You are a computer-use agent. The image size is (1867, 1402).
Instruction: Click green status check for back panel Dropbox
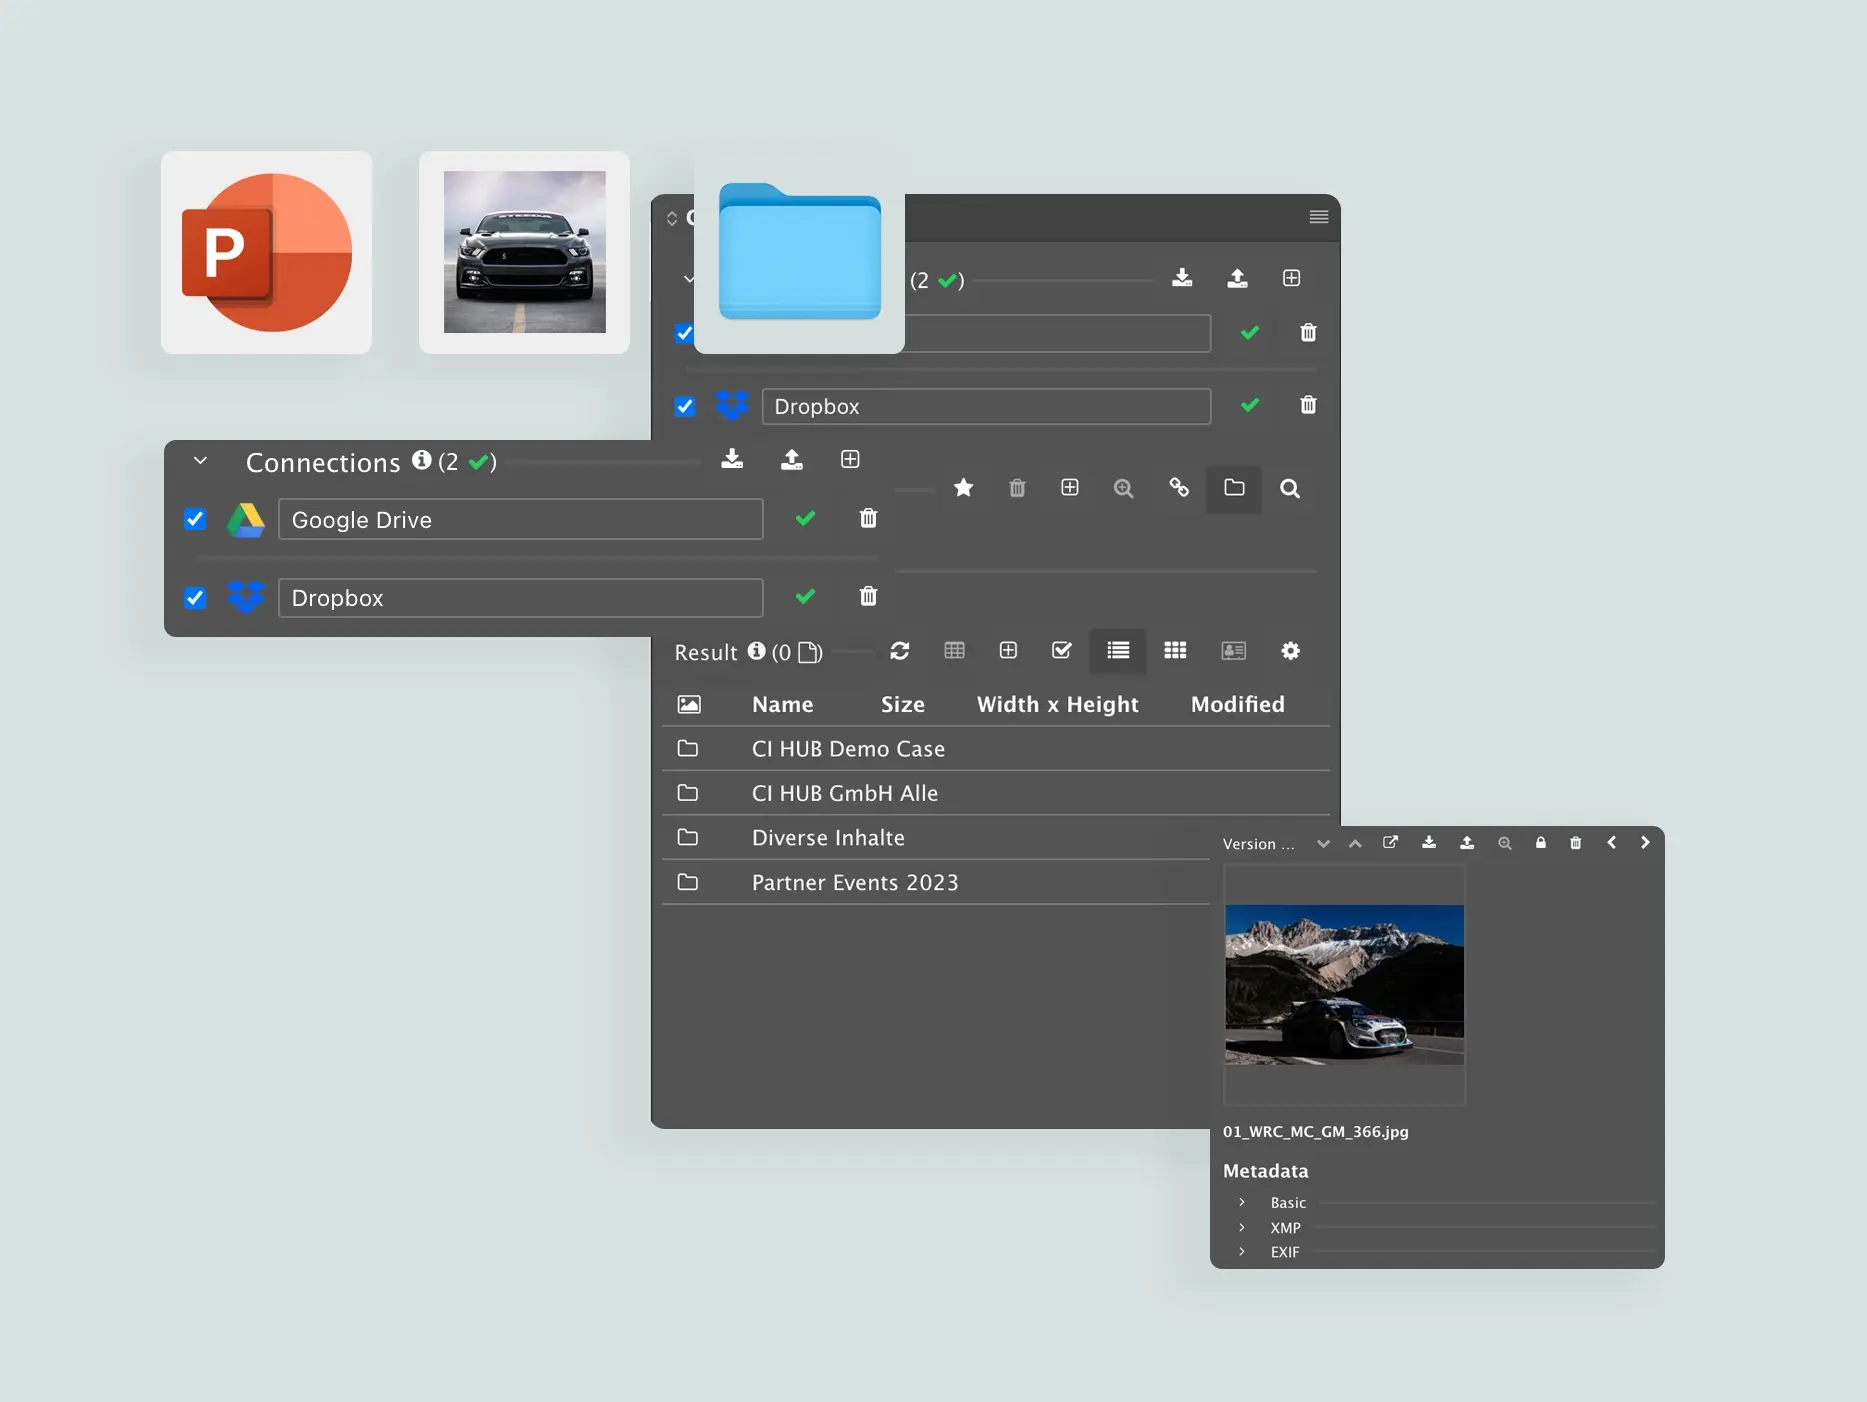(1250, 405)
